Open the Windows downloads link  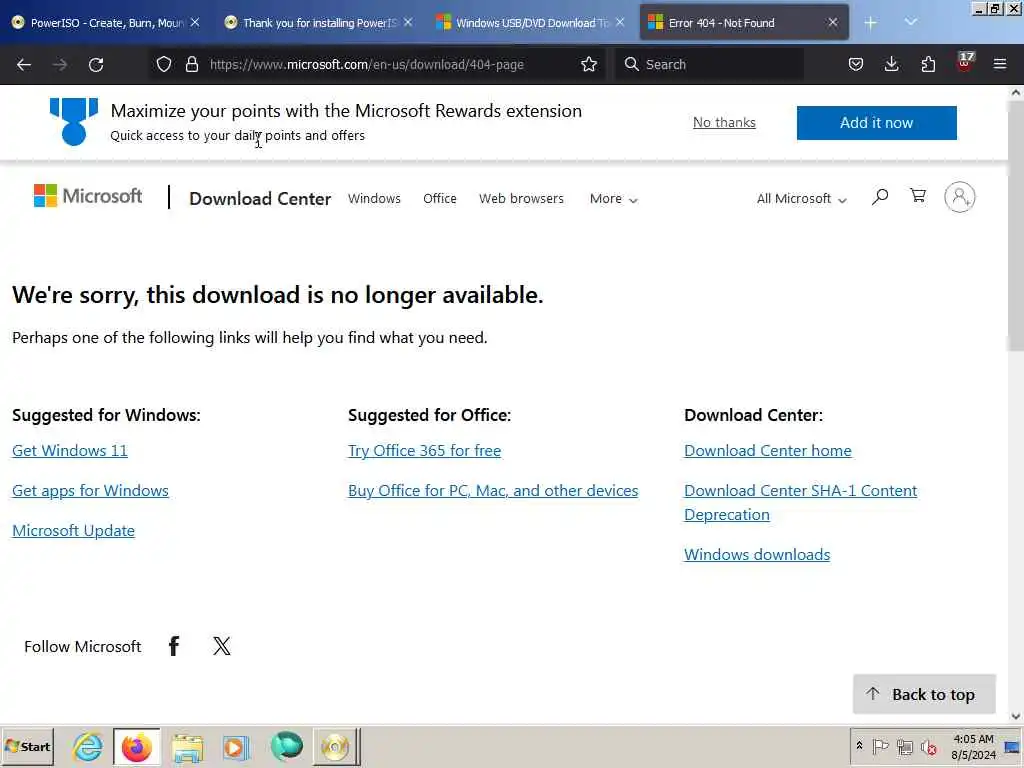click(x=757, y=554)
